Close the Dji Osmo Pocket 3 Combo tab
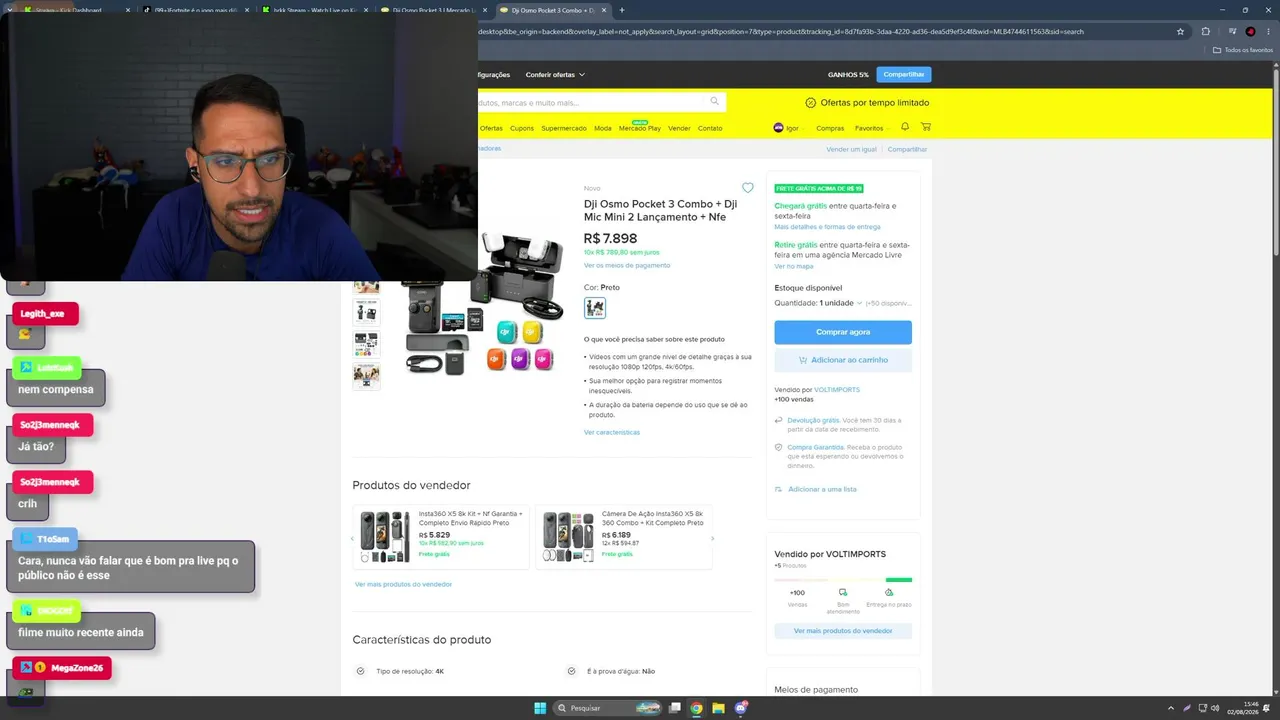Image resolution: width=1280 pixels, height=720 pixels. coord(605,10)
